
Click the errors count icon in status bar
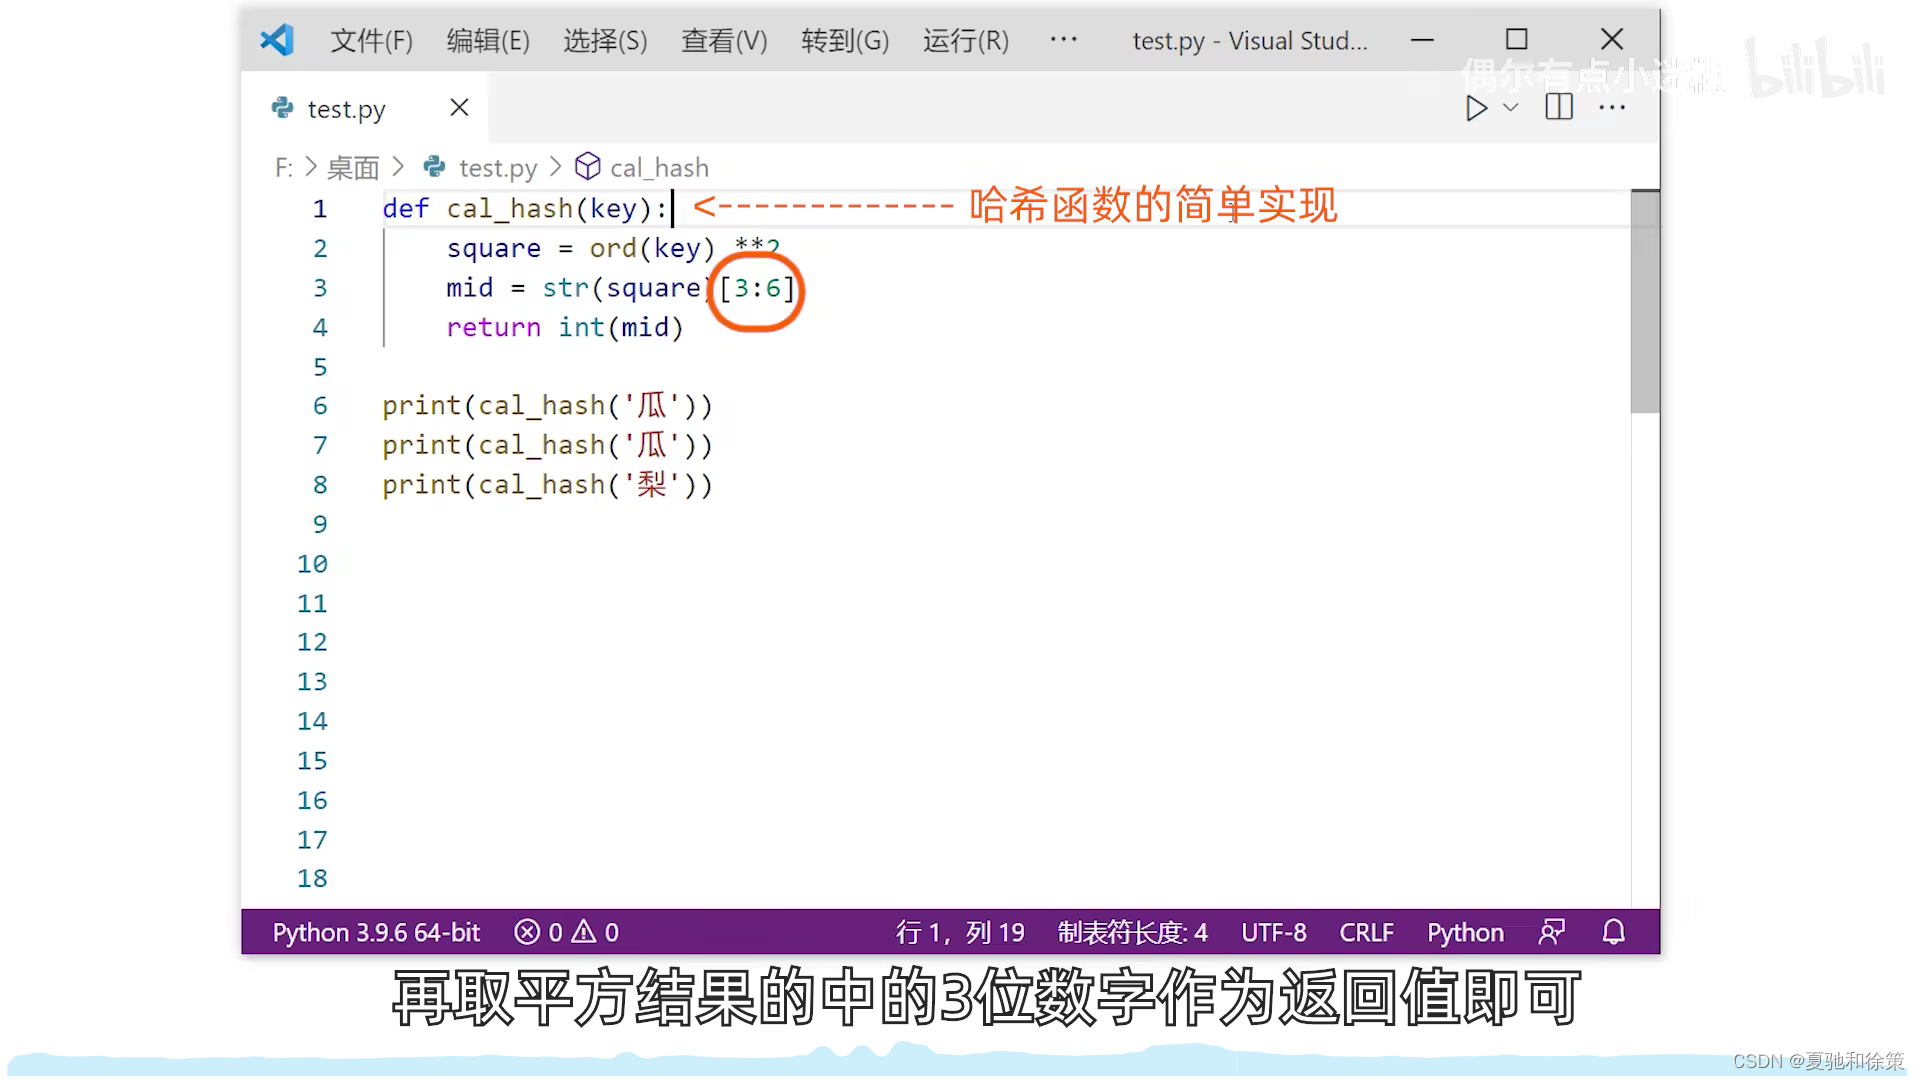[x=527, y=932]
